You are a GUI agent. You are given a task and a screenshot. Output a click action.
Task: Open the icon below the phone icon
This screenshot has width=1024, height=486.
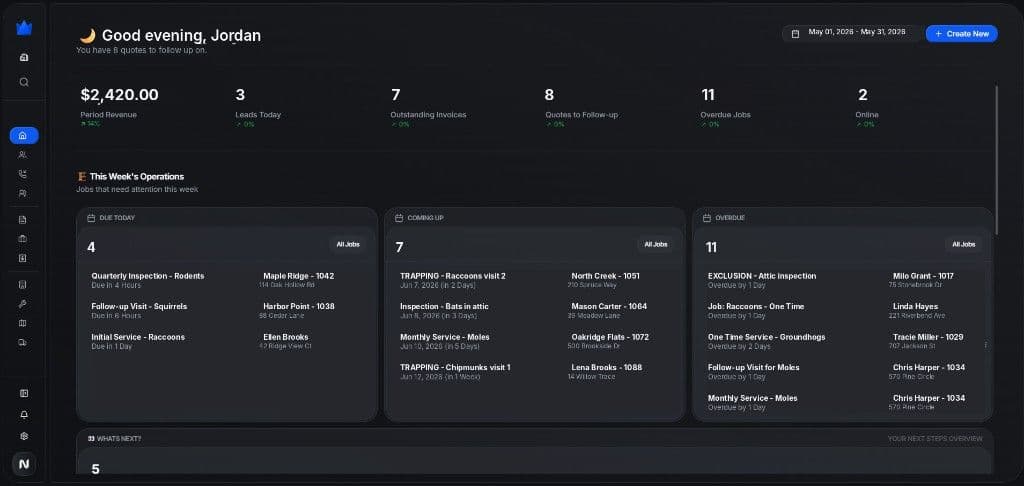coord(23,193)
